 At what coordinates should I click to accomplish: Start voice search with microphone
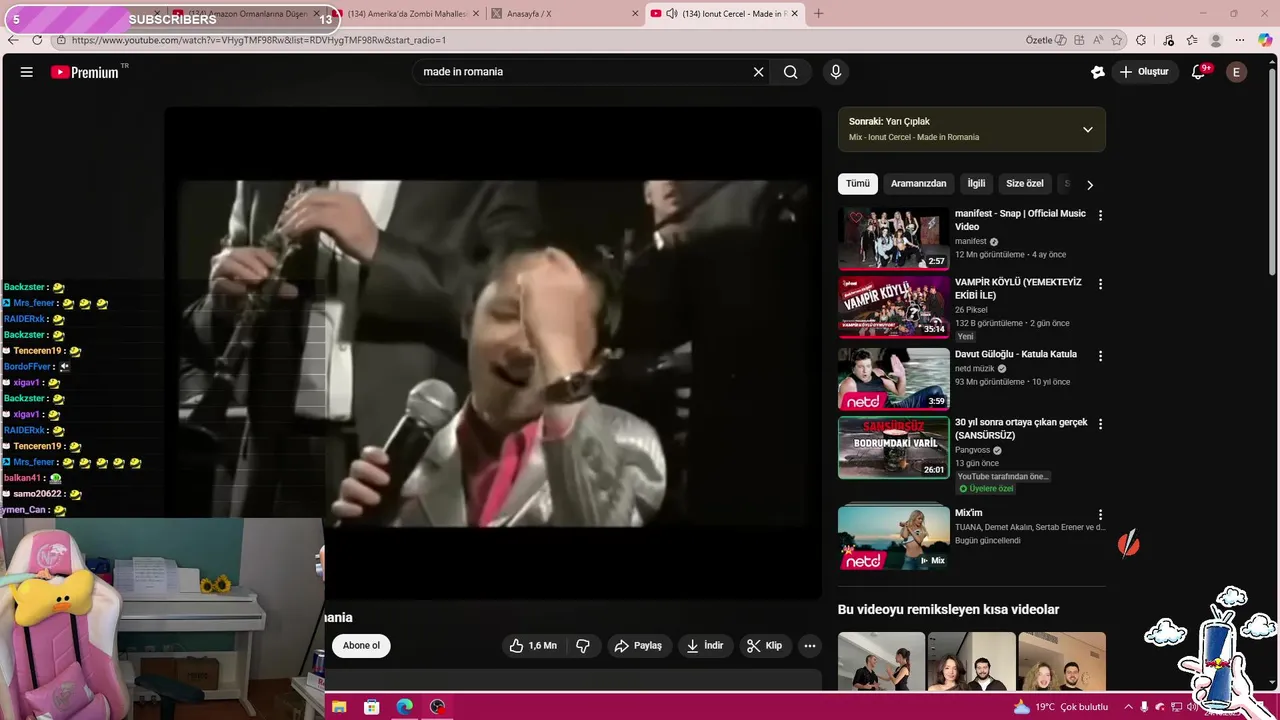click(x=836, y=72)
